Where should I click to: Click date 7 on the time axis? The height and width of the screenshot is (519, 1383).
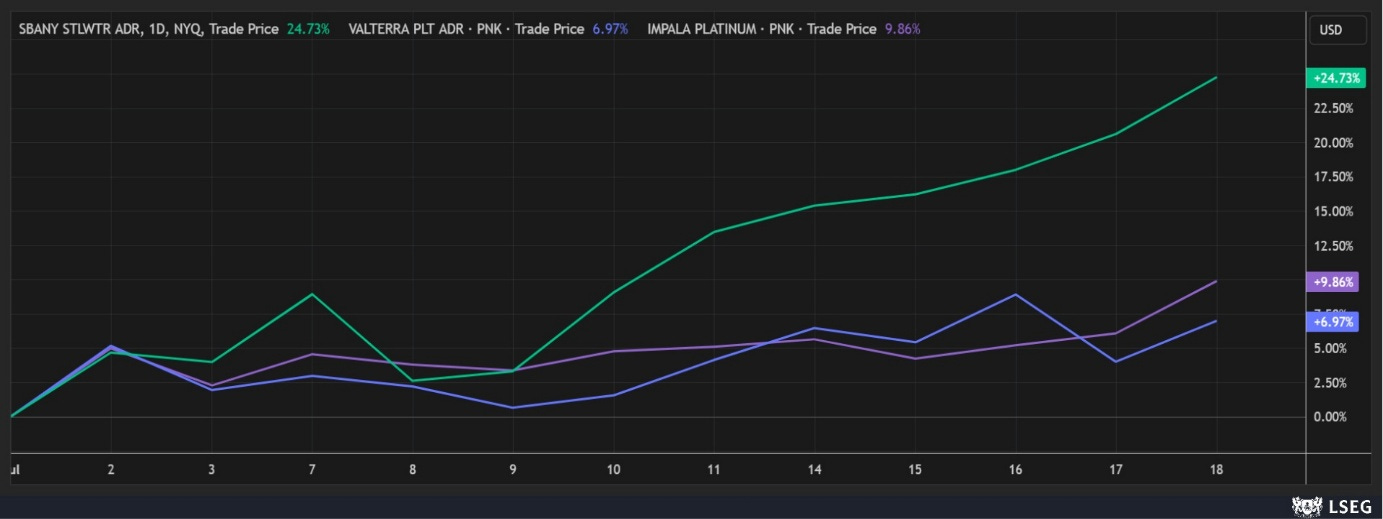312,469
